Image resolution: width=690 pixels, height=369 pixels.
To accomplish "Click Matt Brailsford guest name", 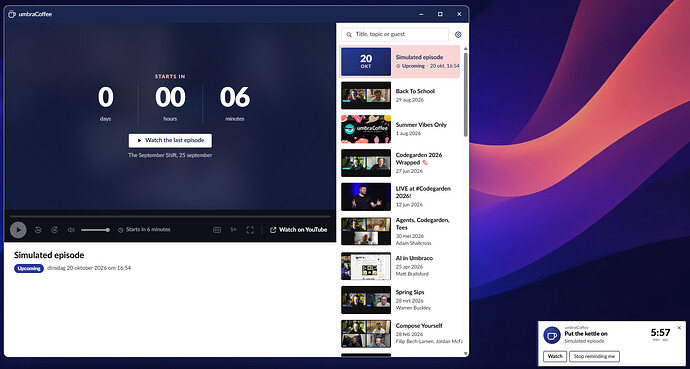I will click(x=412, y=274).
